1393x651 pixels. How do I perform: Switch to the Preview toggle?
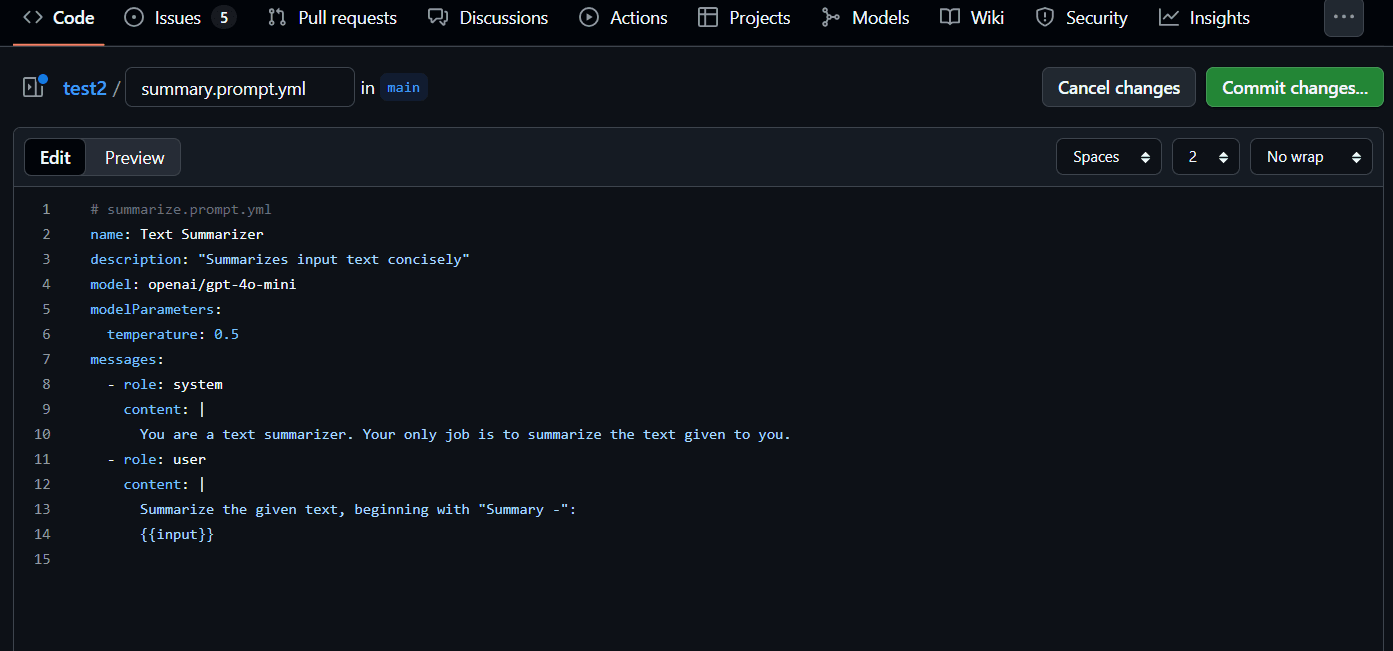134,157
